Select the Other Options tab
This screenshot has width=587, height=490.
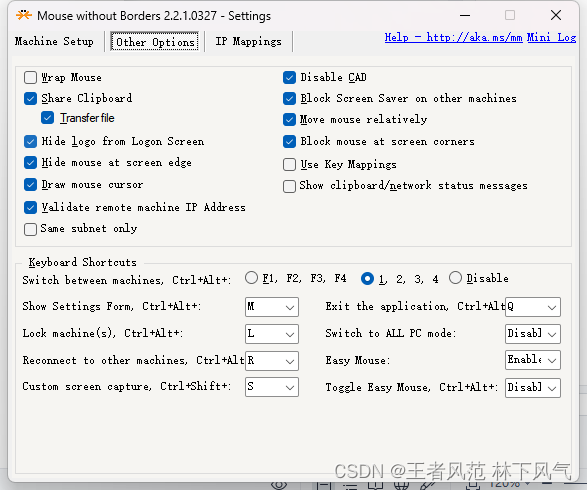pos(155,42)
